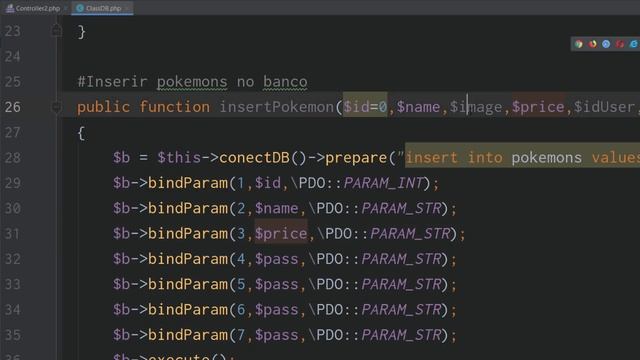Click the 'function' keyword on line 26
This screenshot has width=640, height=360.
click(x=174, y=107)
